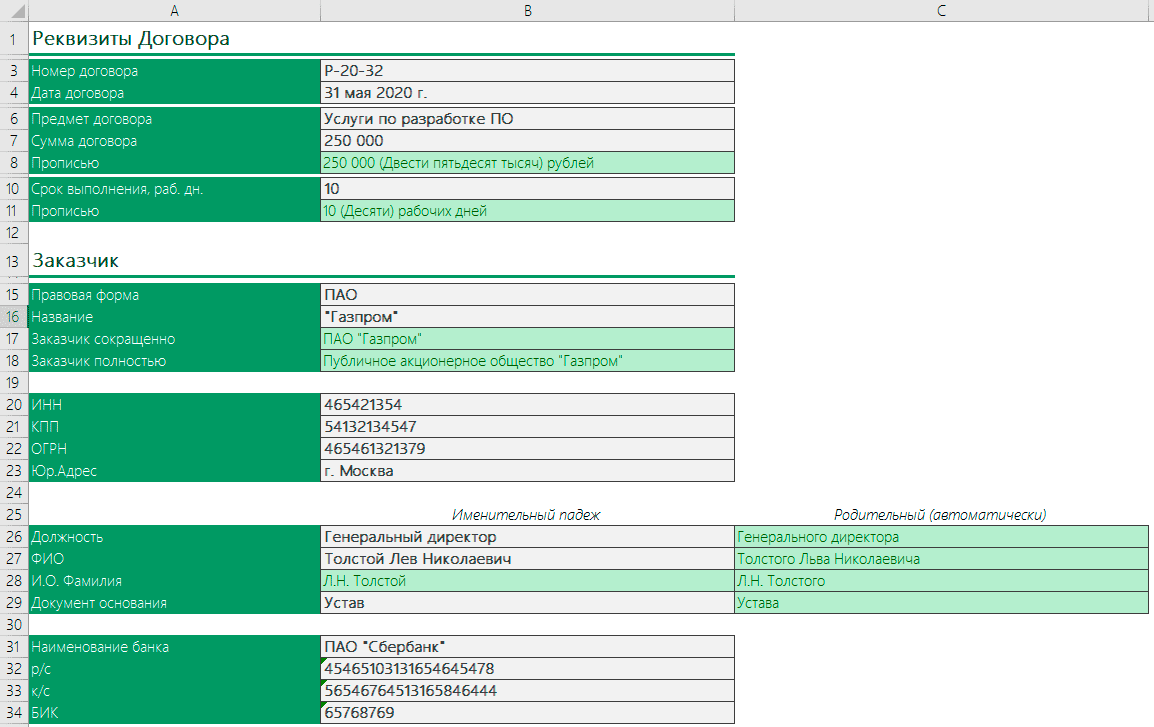Select the column C header
Image resolution: width=1154 pixels, height=727 pixels.
tap(942, 10)
